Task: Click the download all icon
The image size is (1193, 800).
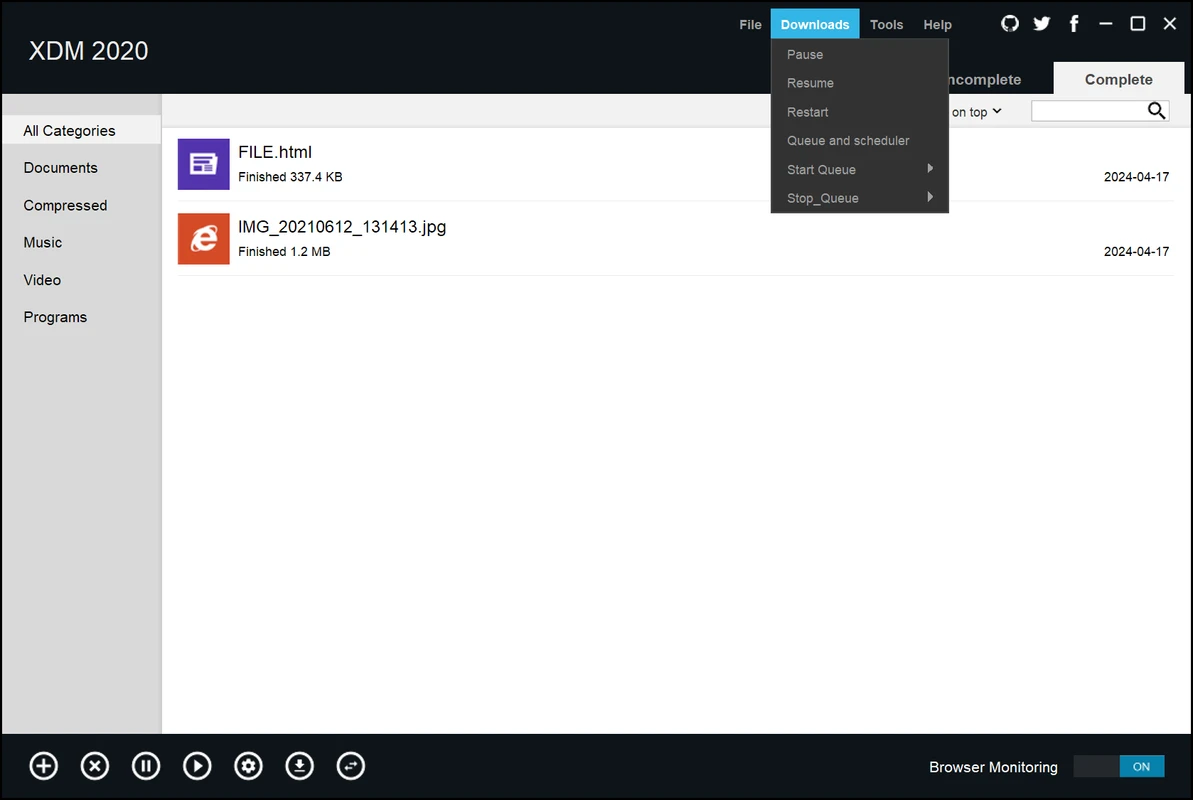Action: [x=299, y=765]
